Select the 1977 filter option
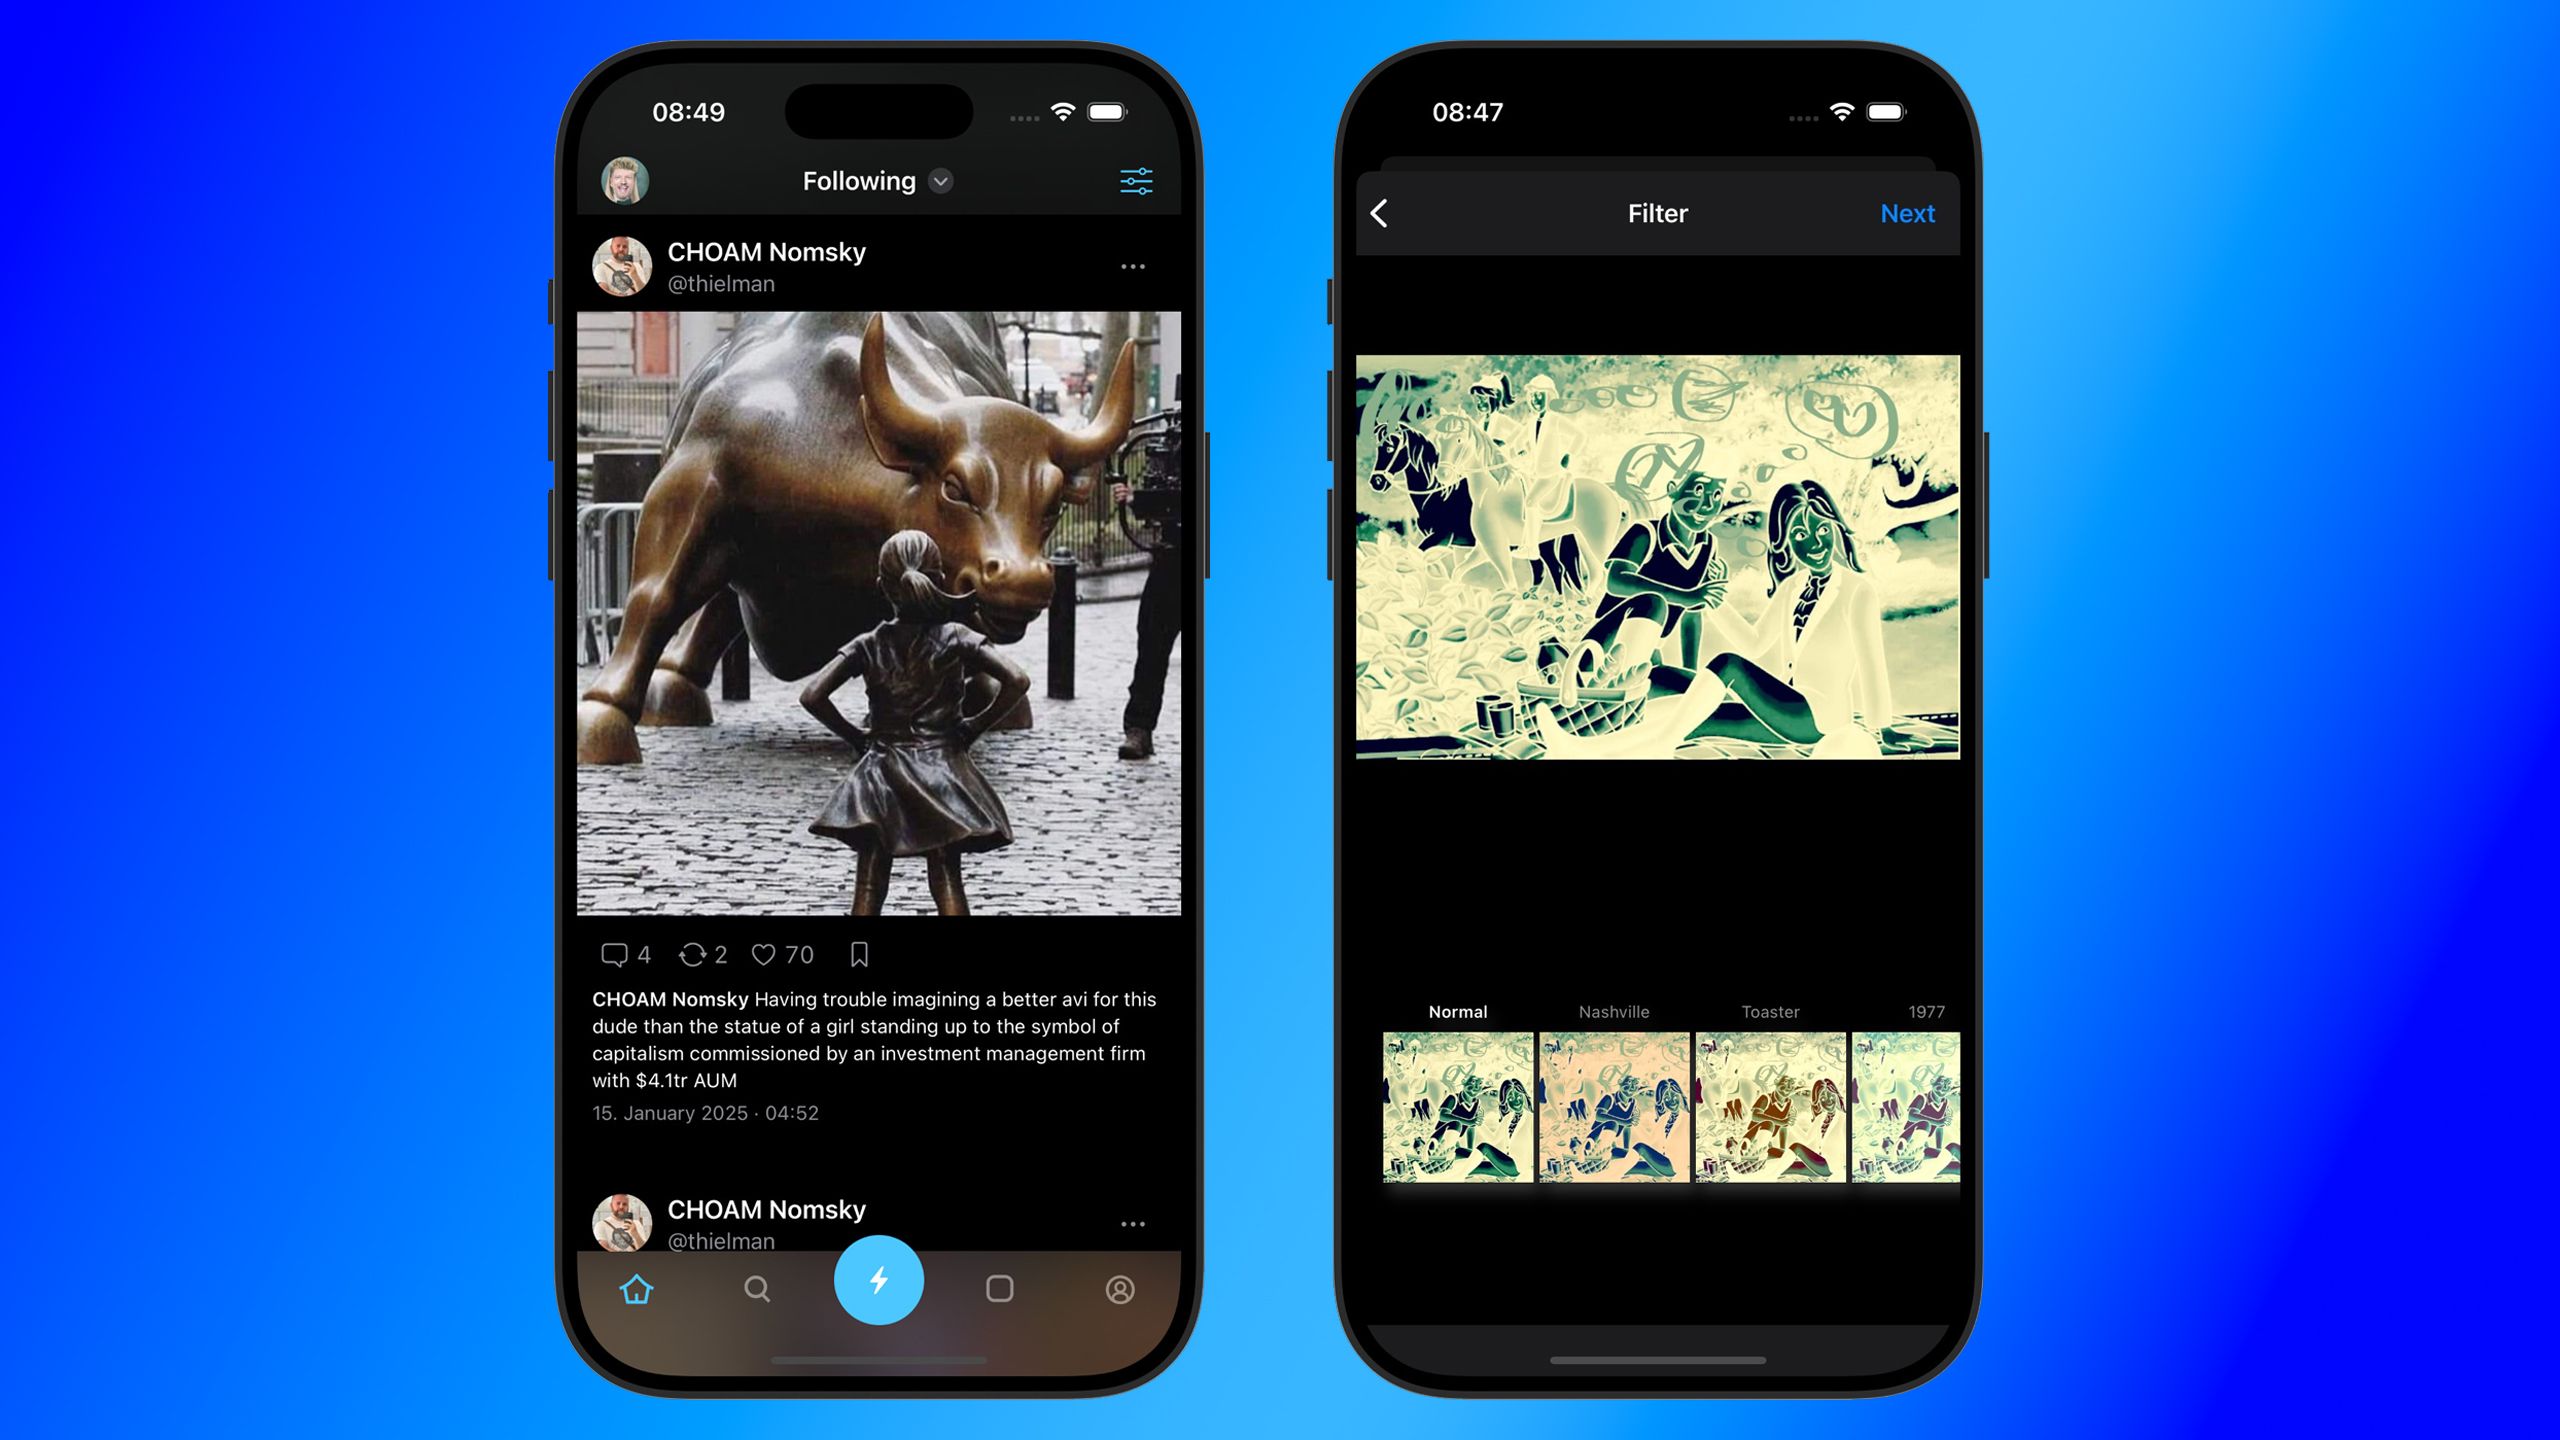This screenshot has width=2560, height=1440. click(x=1916, y=1104)
